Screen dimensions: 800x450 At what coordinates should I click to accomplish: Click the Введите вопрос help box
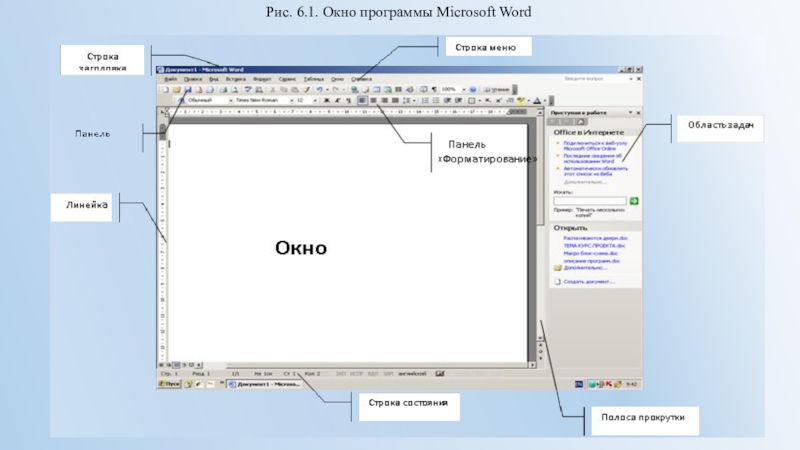pos(595,79)
